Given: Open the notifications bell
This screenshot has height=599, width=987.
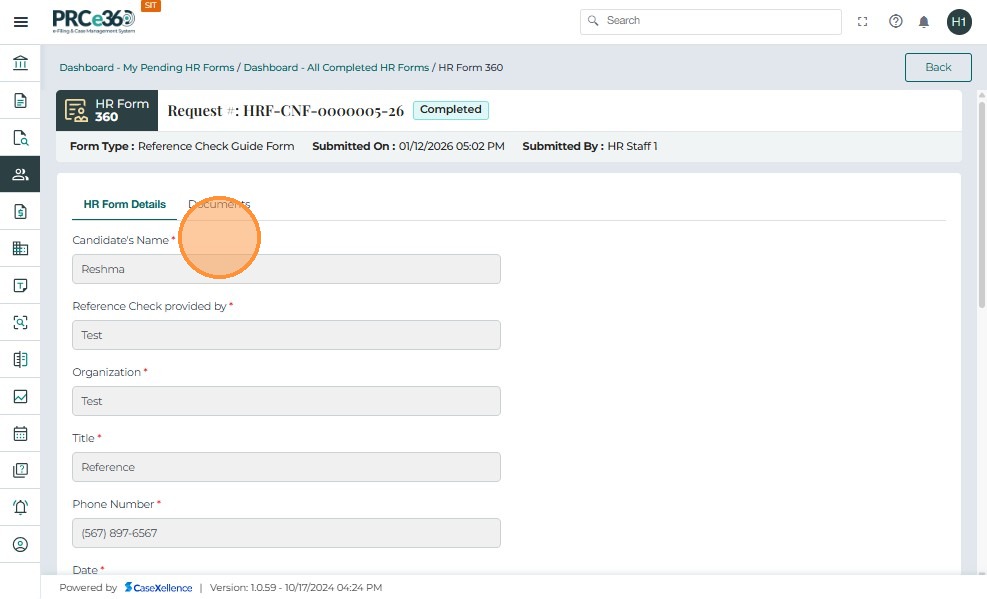Looking at the screenshot, I should pyautogui.click(x=923, y=22).
